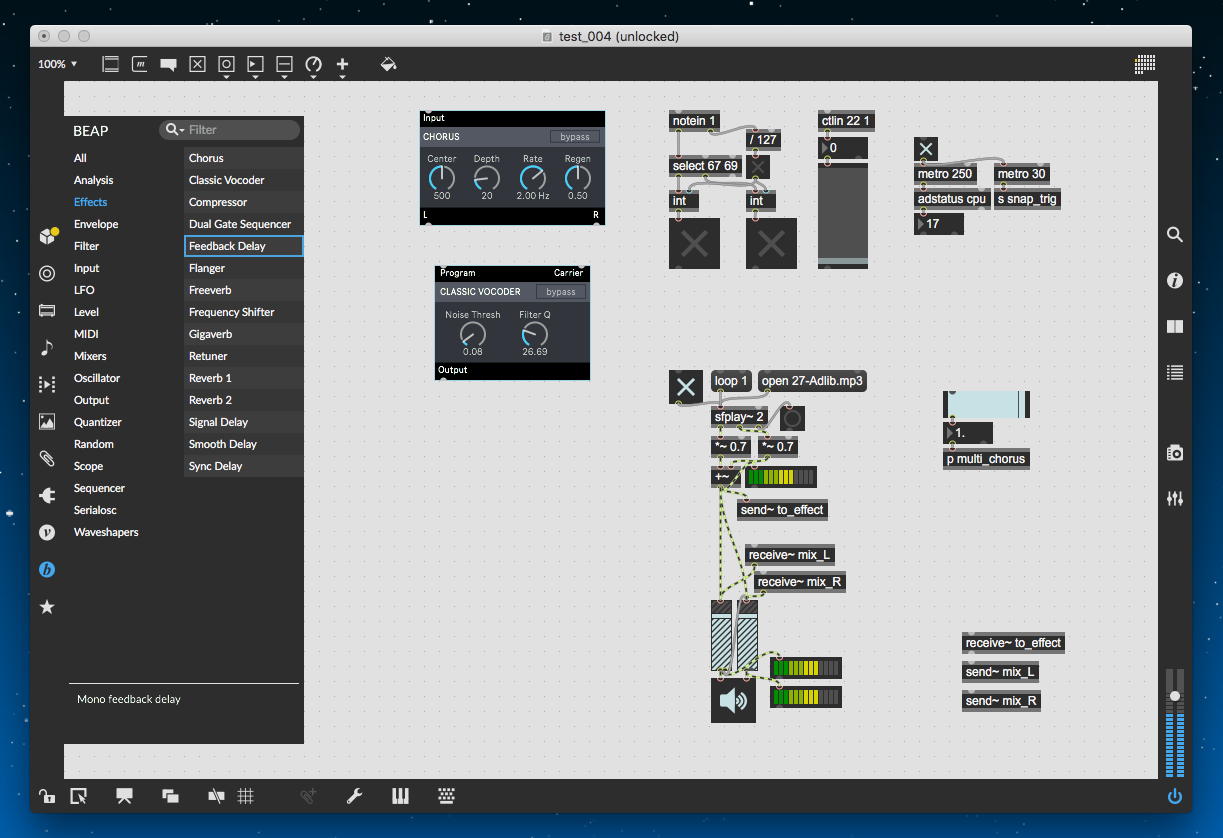Toggle patcher lock icon in bottom toolbar
This screenshot has height=838, width=1223.
(47, 796)
